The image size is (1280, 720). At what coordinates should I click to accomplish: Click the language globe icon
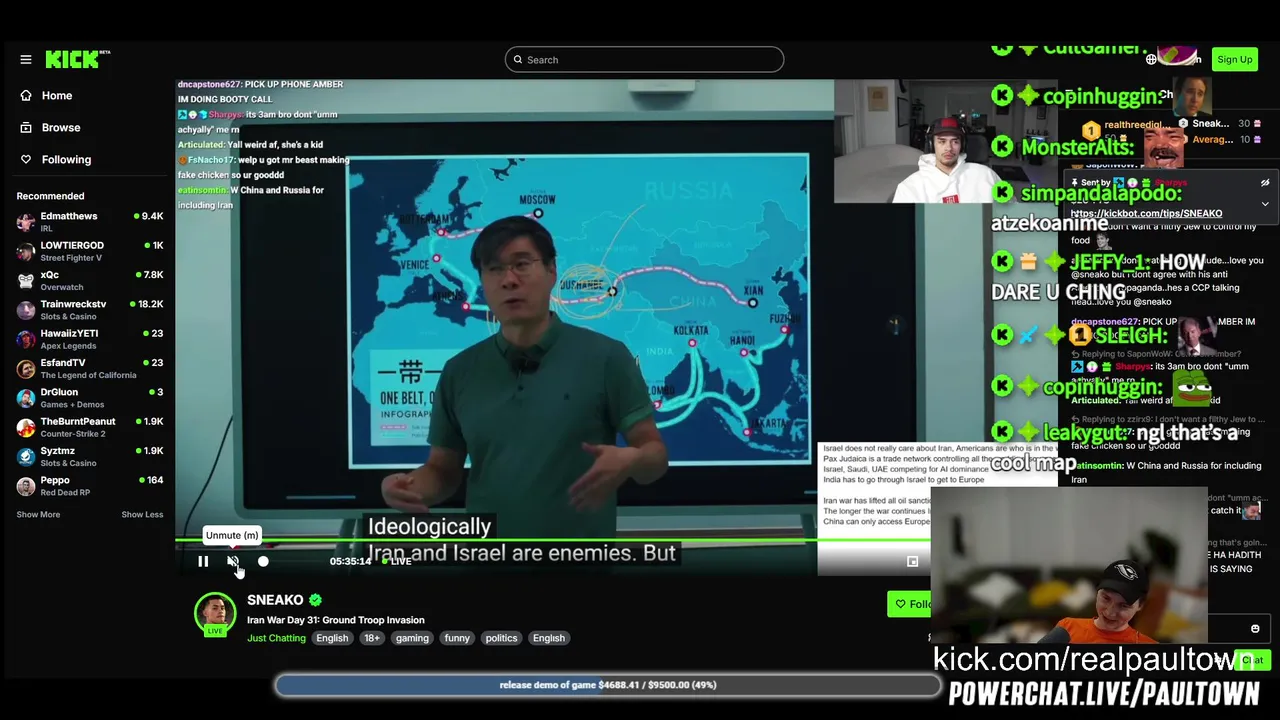point(1151,60)
